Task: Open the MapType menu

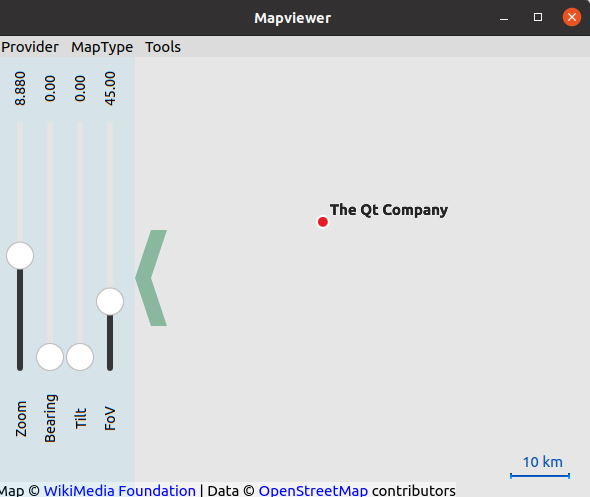Action: click(102, 47)
